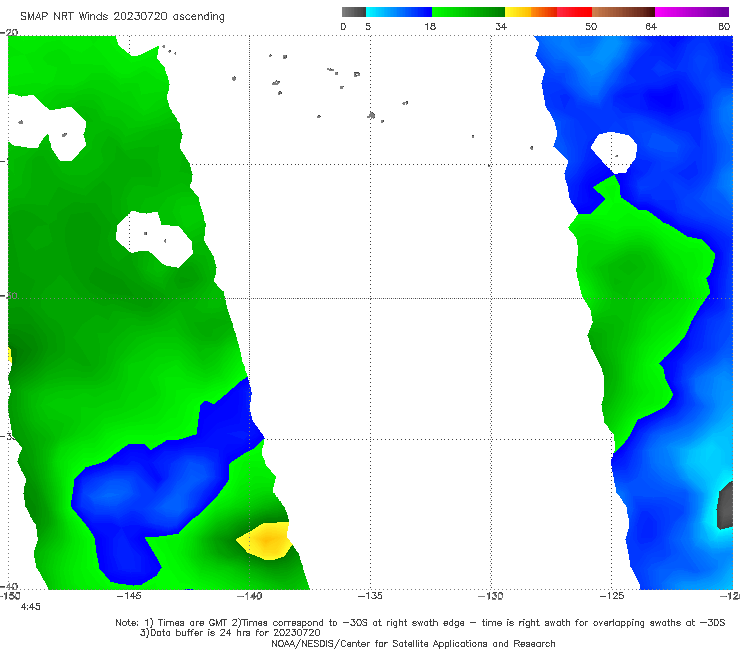Click the yellow high-wind patch on the map
Viewport: 740px width, 650px height.
[x=265, y=540]
